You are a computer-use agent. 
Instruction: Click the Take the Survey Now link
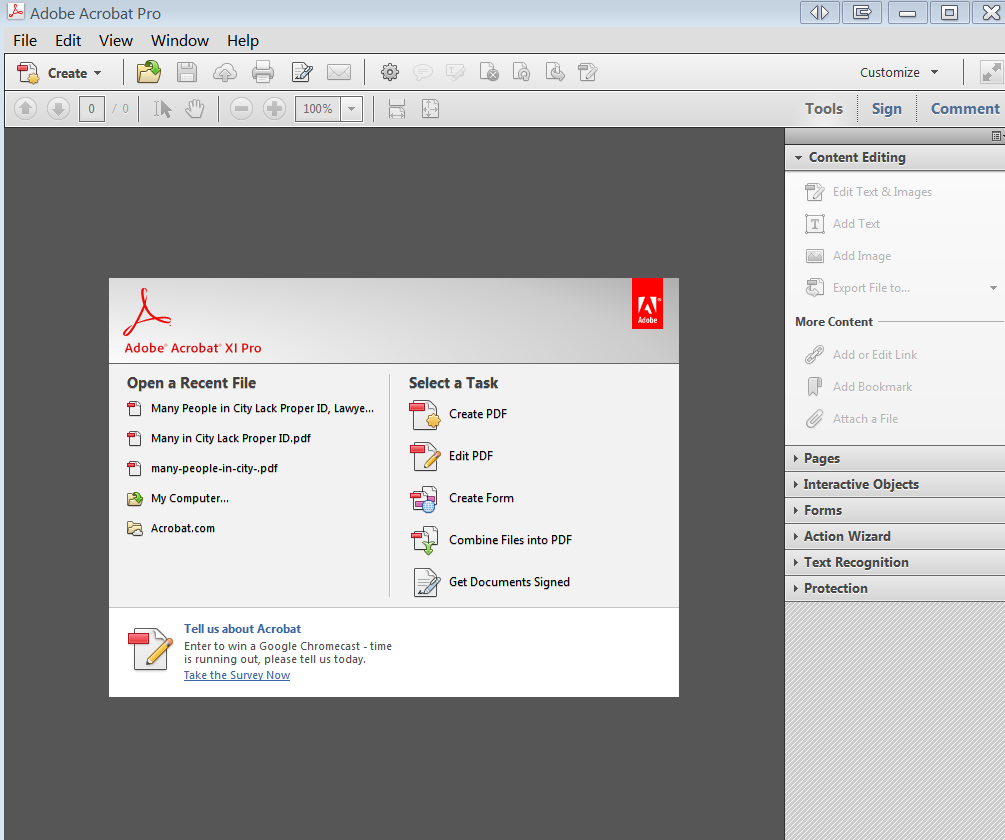[236, 674]
